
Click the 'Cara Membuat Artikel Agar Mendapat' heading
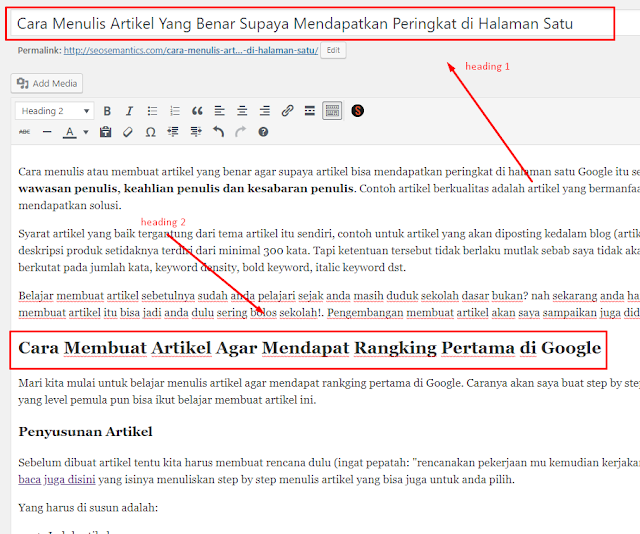coord(309,348)
